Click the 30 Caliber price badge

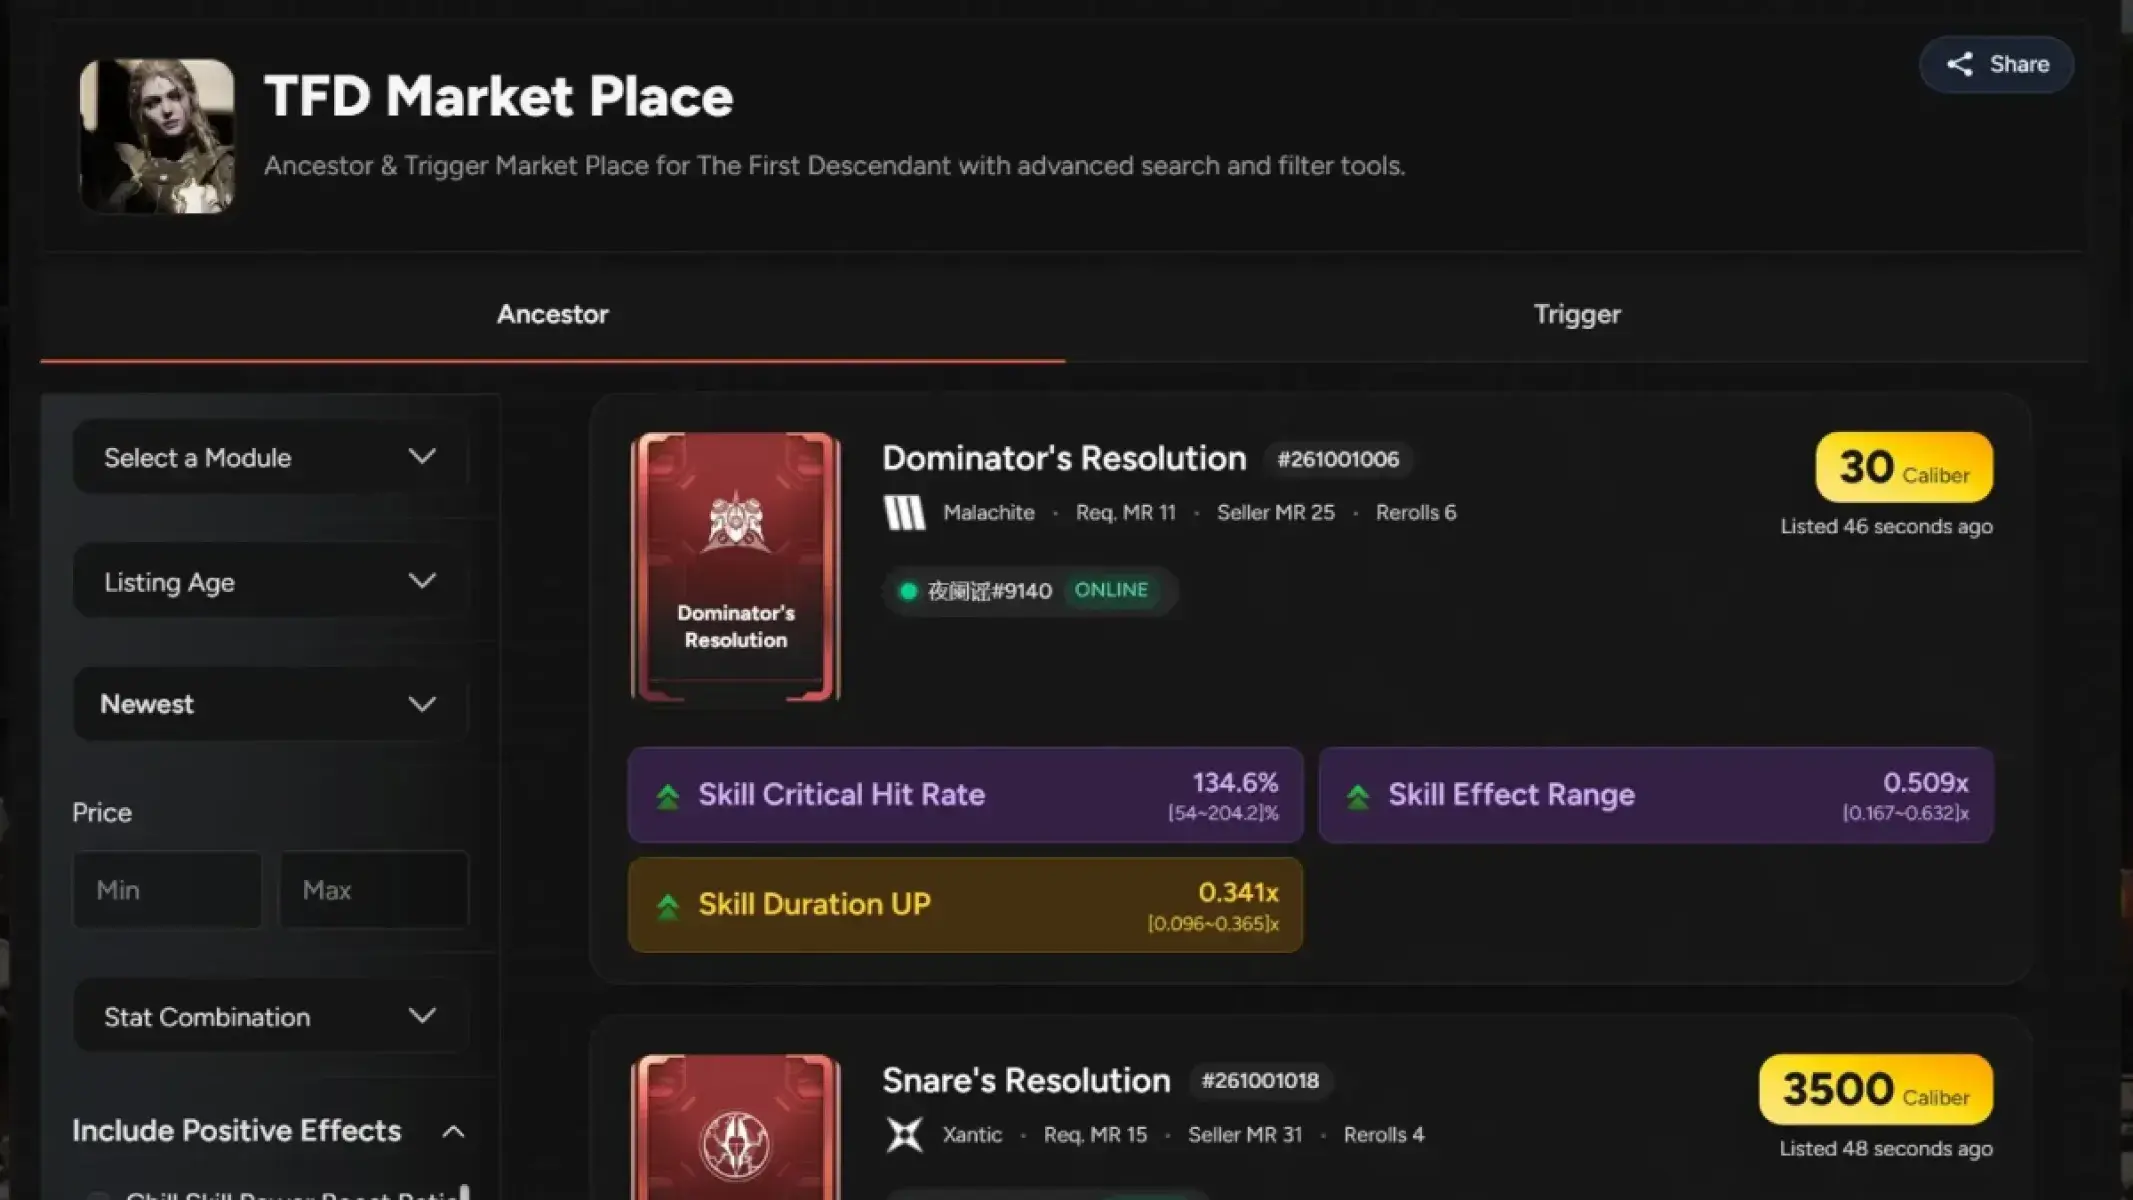coord(1902,466)
